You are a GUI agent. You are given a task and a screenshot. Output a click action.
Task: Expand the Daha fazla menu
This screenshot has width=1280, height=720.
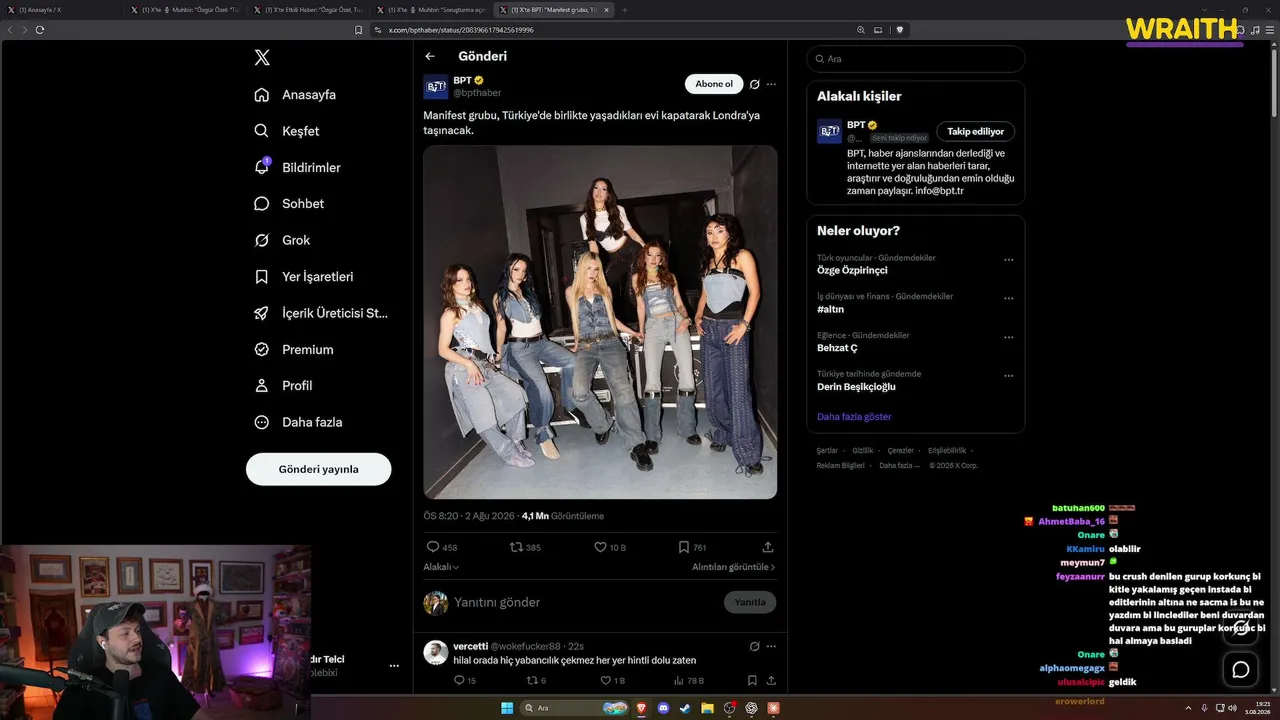pos(298,422)
